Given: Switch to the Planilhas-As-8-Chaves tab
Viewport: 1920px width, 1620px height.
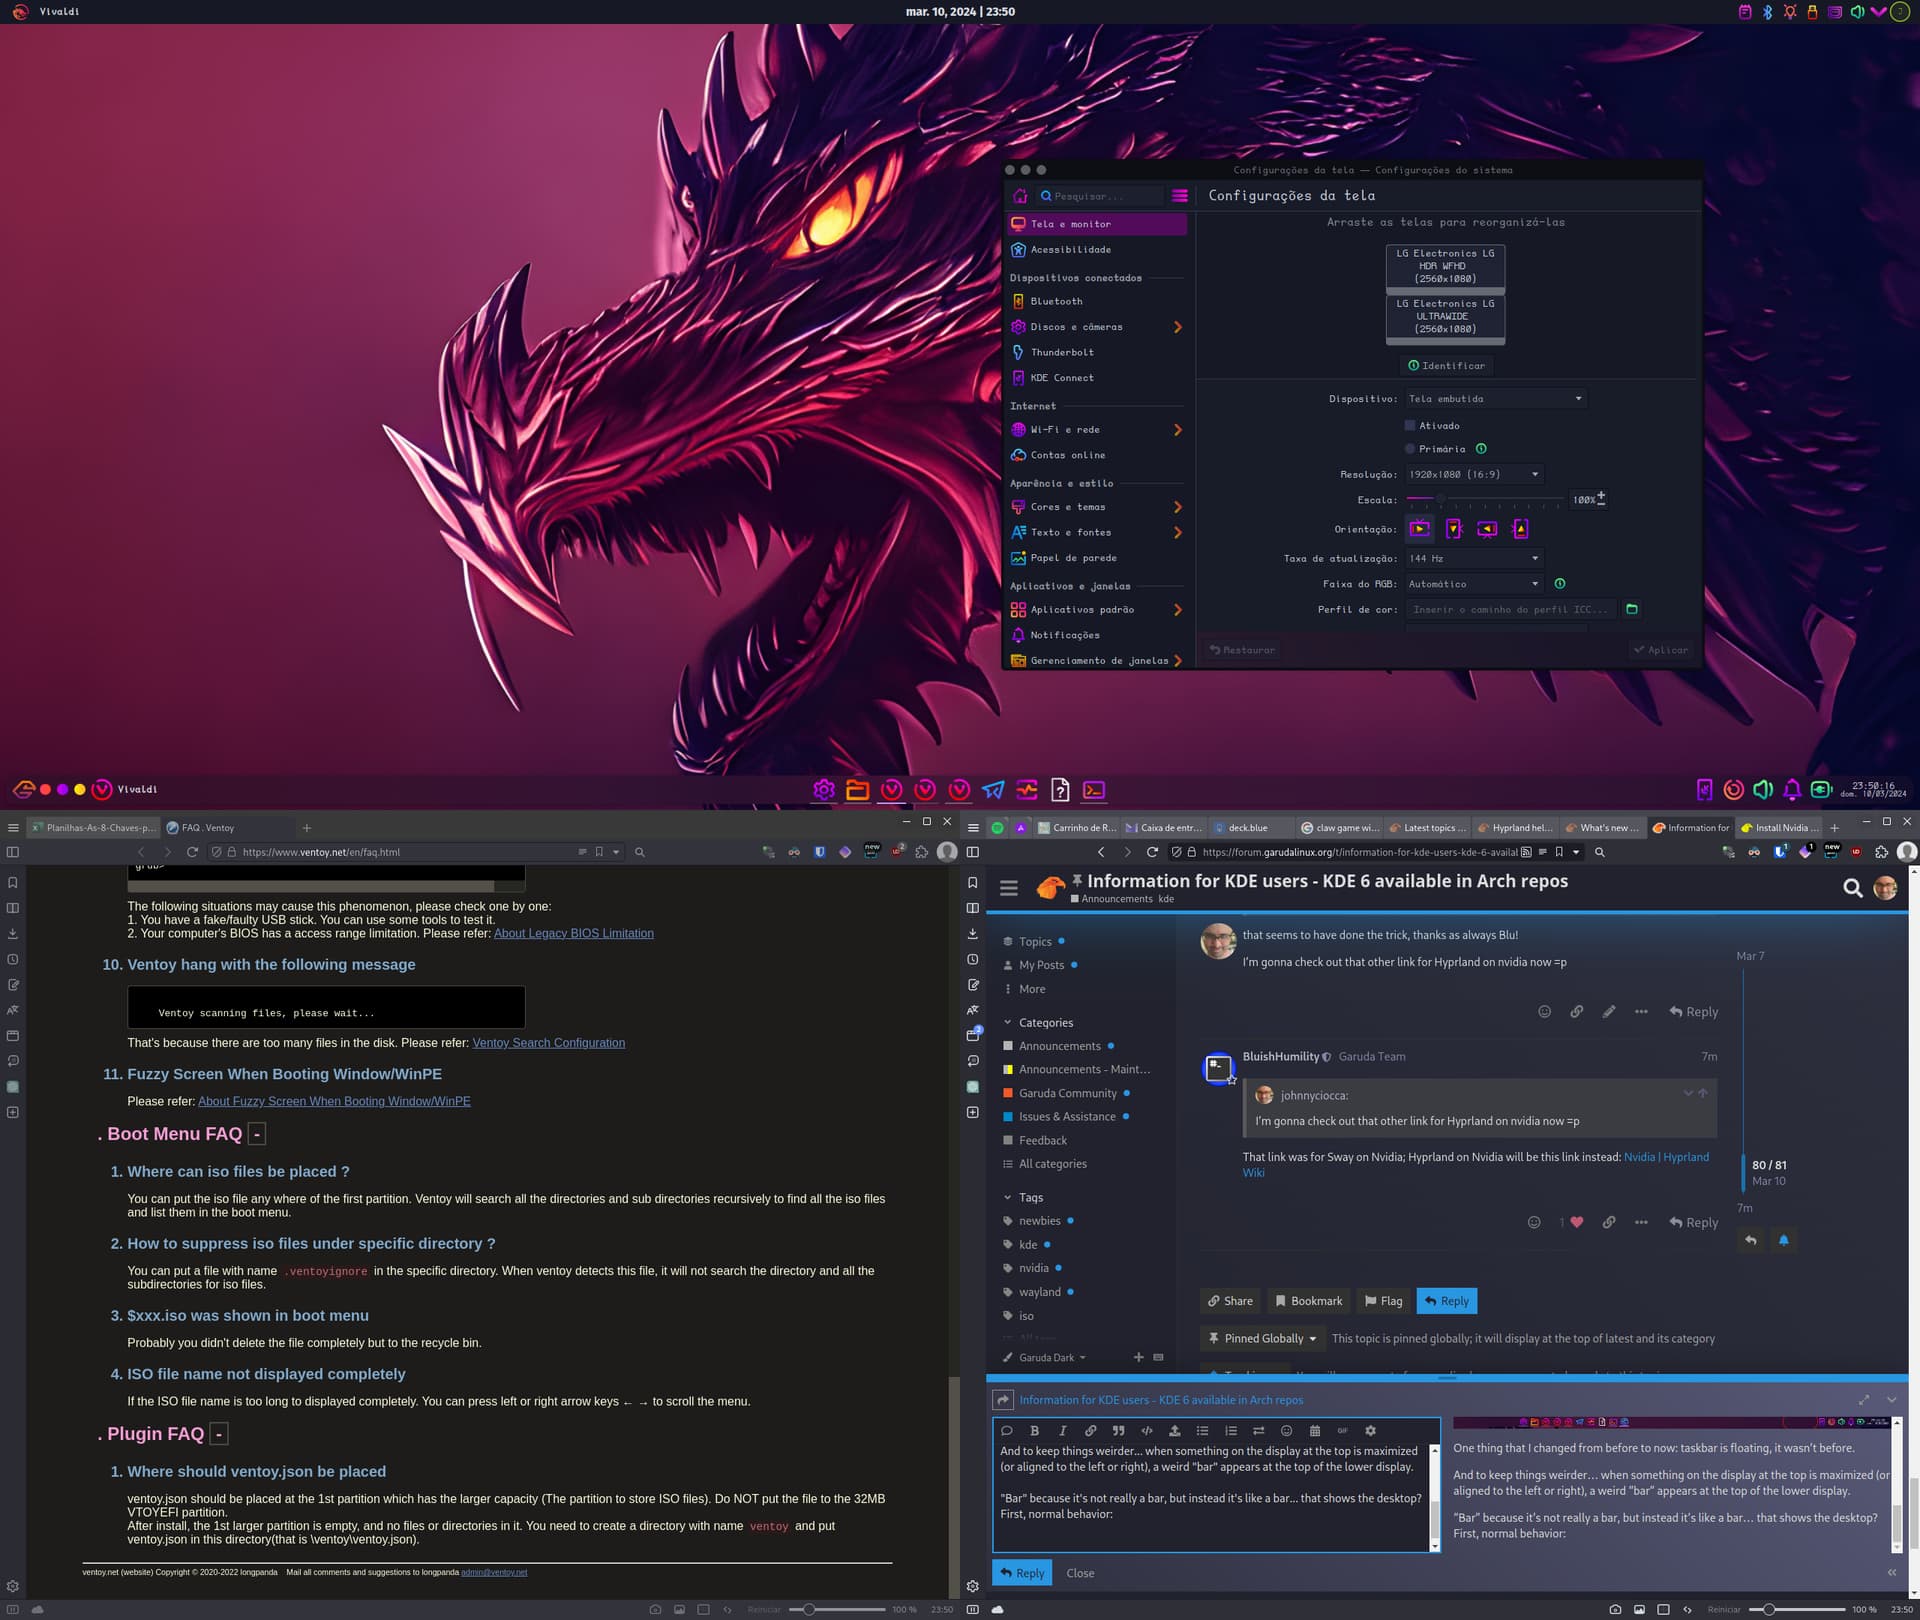Looking at the screenshot, I should pos(93,827).
